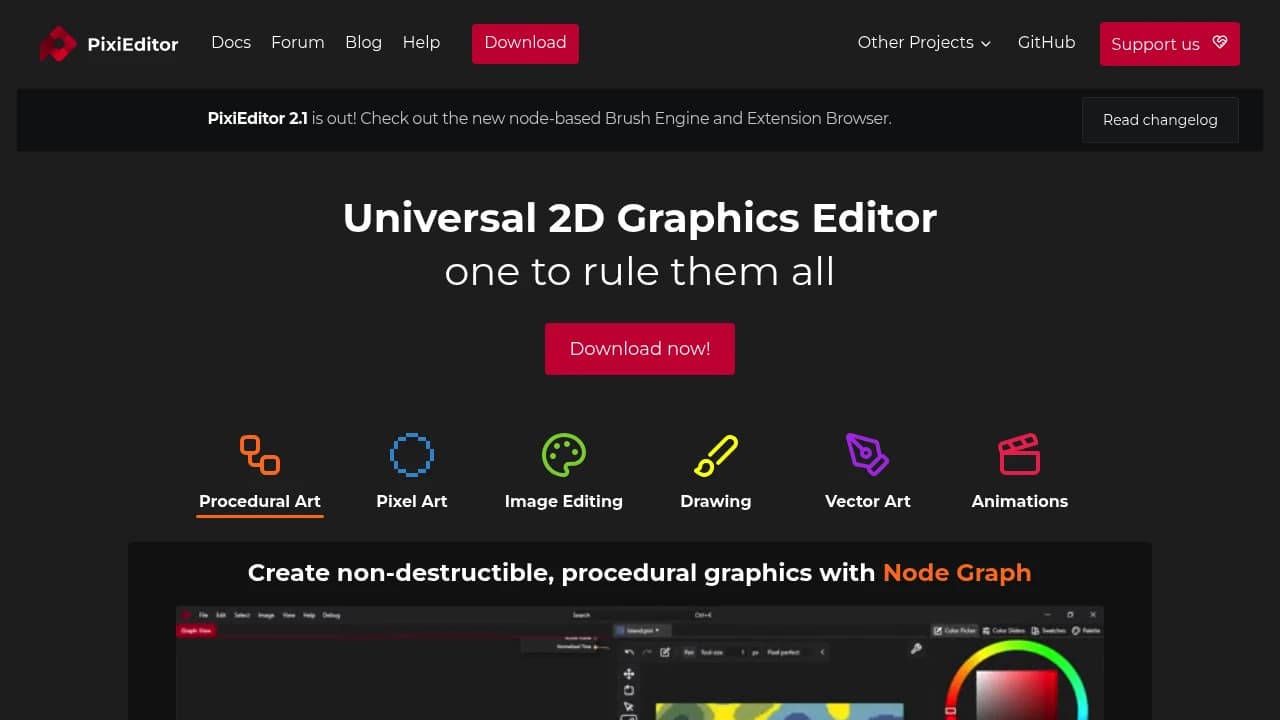Screen dimensions: 1280x720
Task: Click the Support us button
Action: coord(1169,44)
